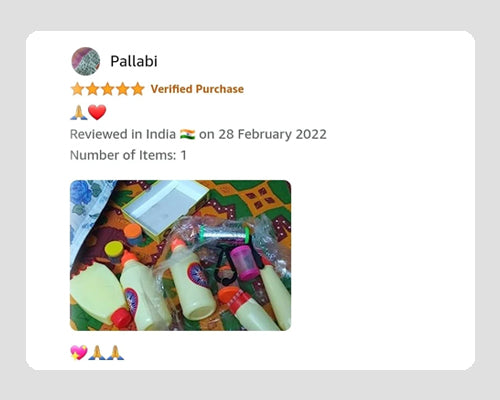
Task: Click the middle folded hands emoji below photo
Action: [97, 353]
